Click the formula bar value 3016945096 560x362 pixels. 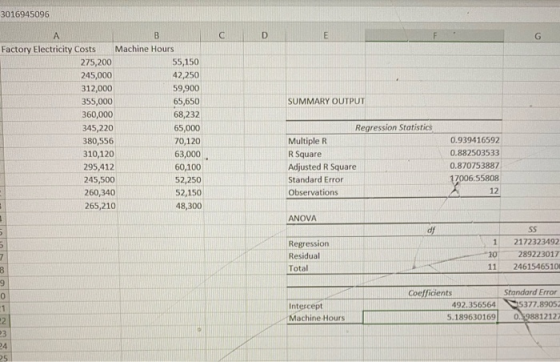point(25,15)
